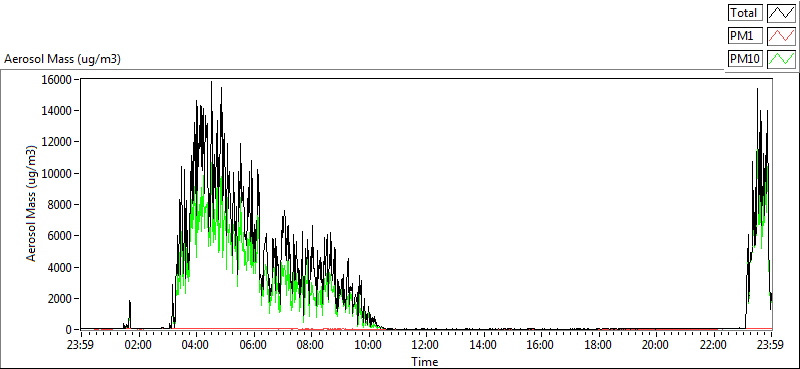Image resolution: width=800 pixels, height=369 pixels.
Task: Click the 2000 y-axis tick label
Action: click(x=59, y=299)
